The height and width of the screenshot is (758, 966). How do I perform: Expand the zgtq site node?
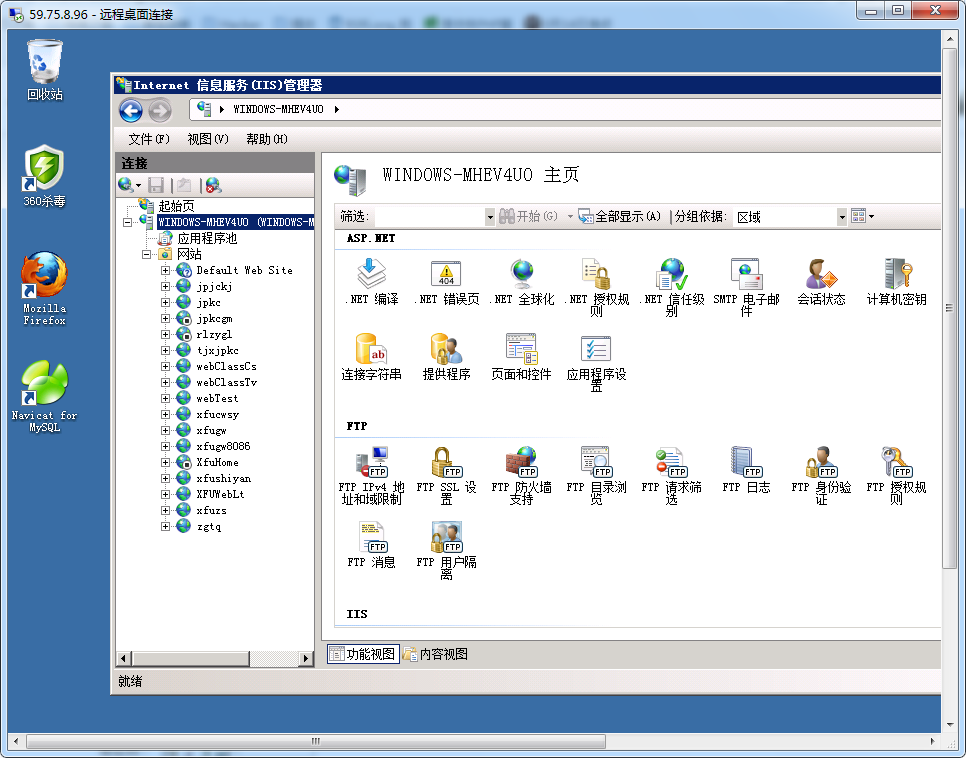coord(165,526)
